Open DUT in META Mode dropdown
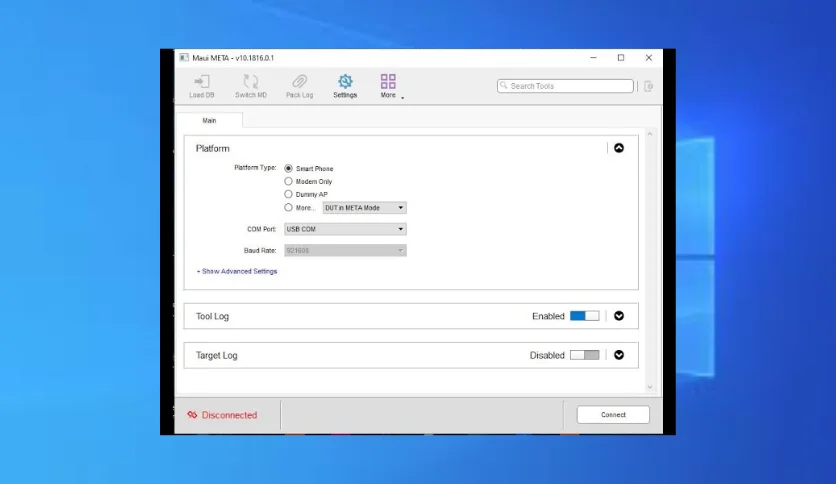The width and height of the screenshot is (836, 484). coord(365,208)
